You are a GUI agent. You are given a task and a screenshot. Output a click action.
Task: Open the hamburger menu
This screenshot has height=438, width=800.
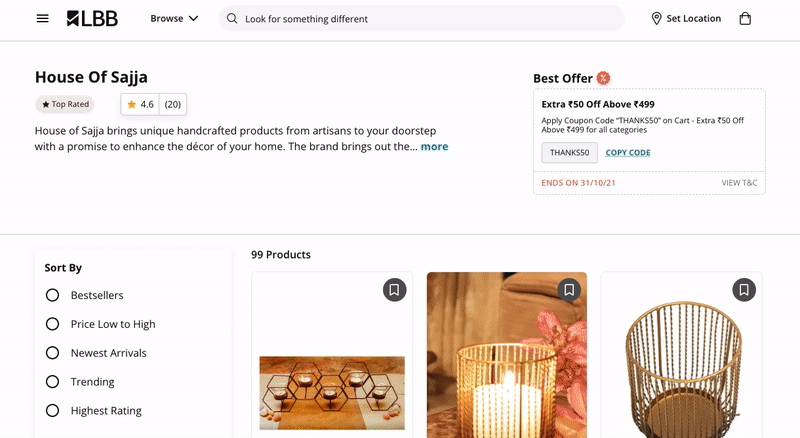(x=42, y=18)
